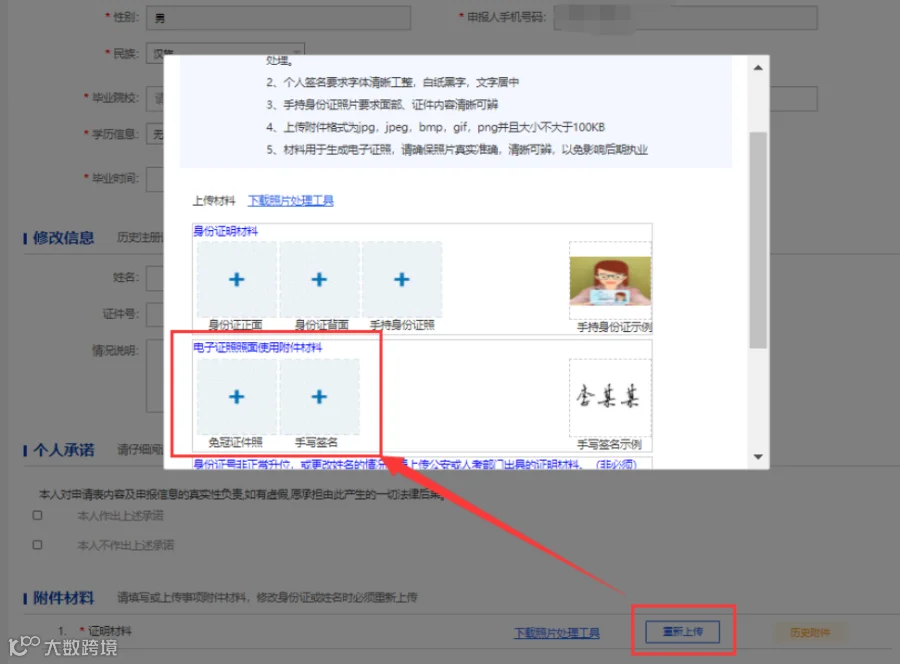Click the 附件材料 section title
Image resolution: width=900 pixels, height=664 pixels.
point(63,598)
